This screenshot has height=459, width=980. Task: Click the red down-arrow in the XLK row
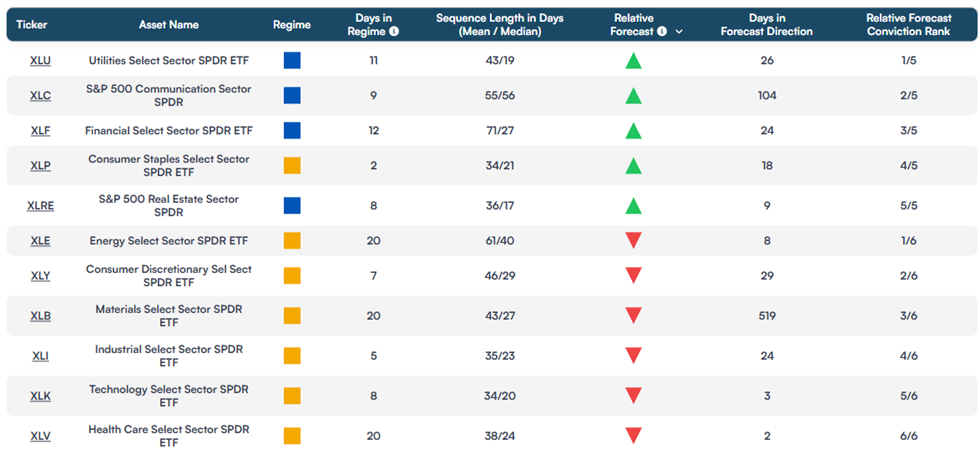click(634, 396)
